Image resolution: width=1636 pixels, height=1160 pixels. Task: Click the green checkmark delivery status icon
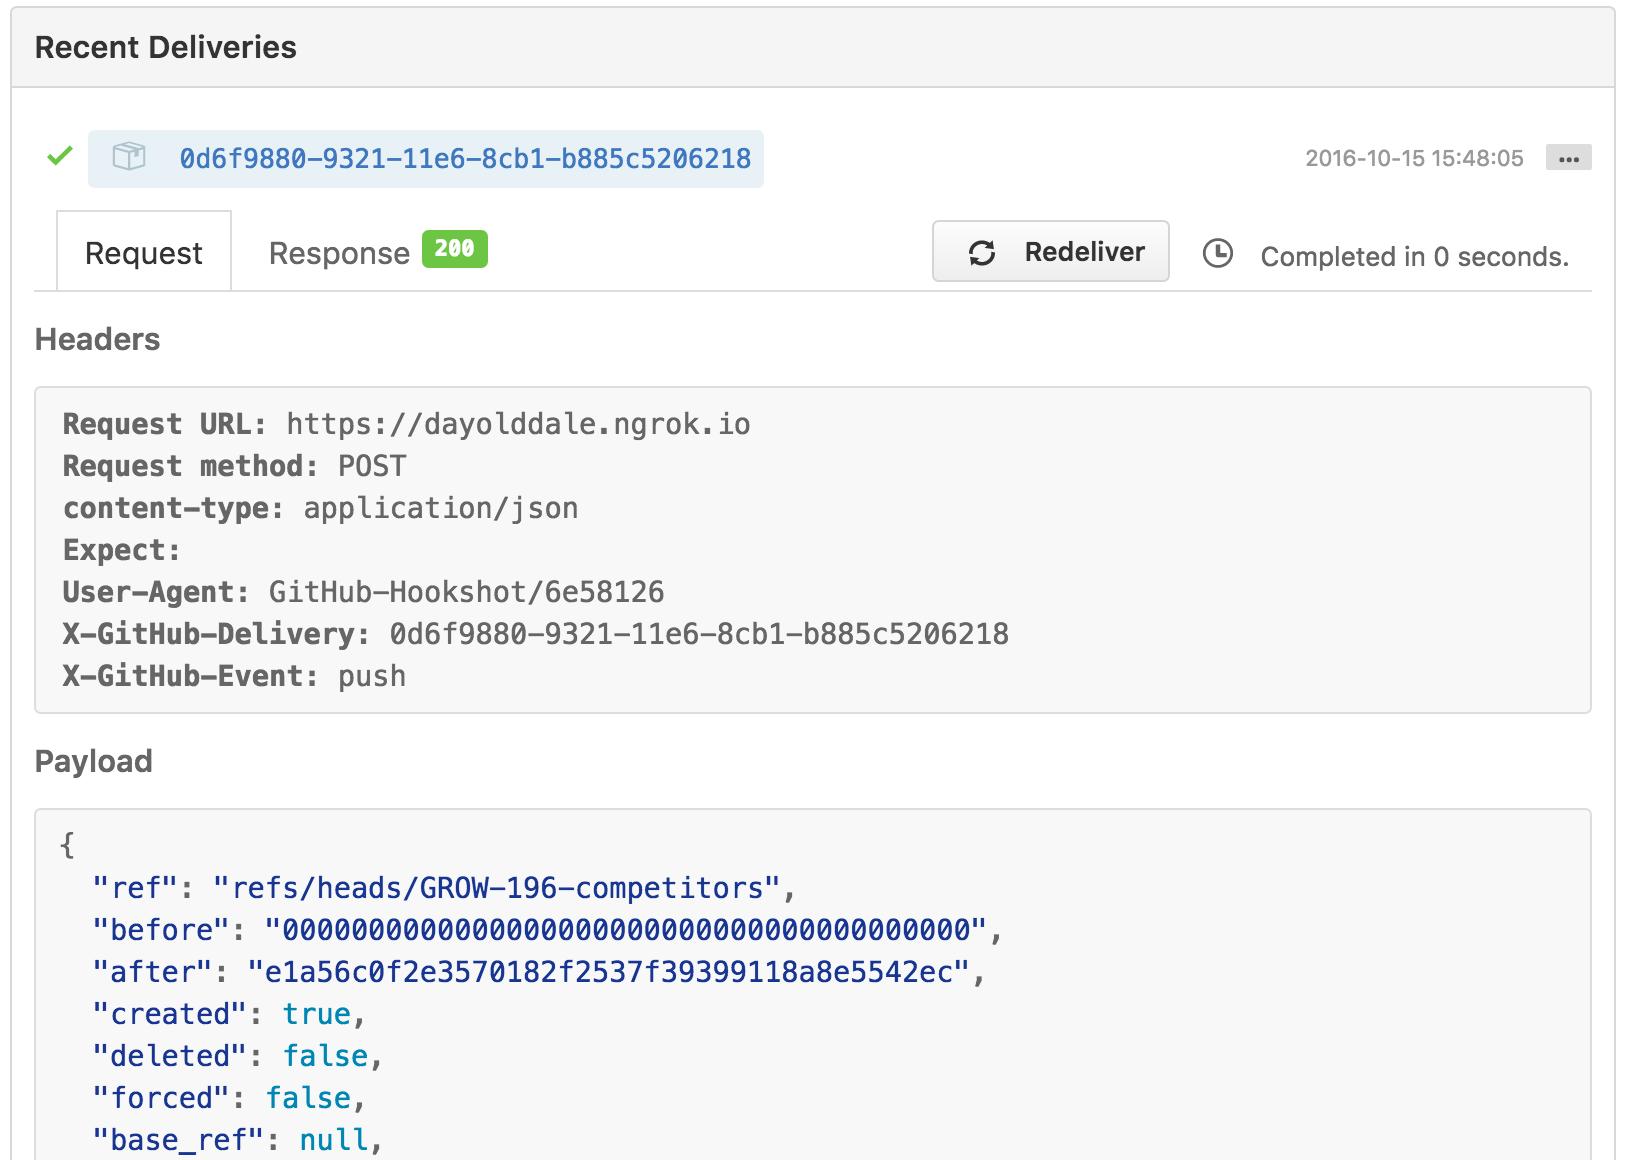(x=58, y=156)
